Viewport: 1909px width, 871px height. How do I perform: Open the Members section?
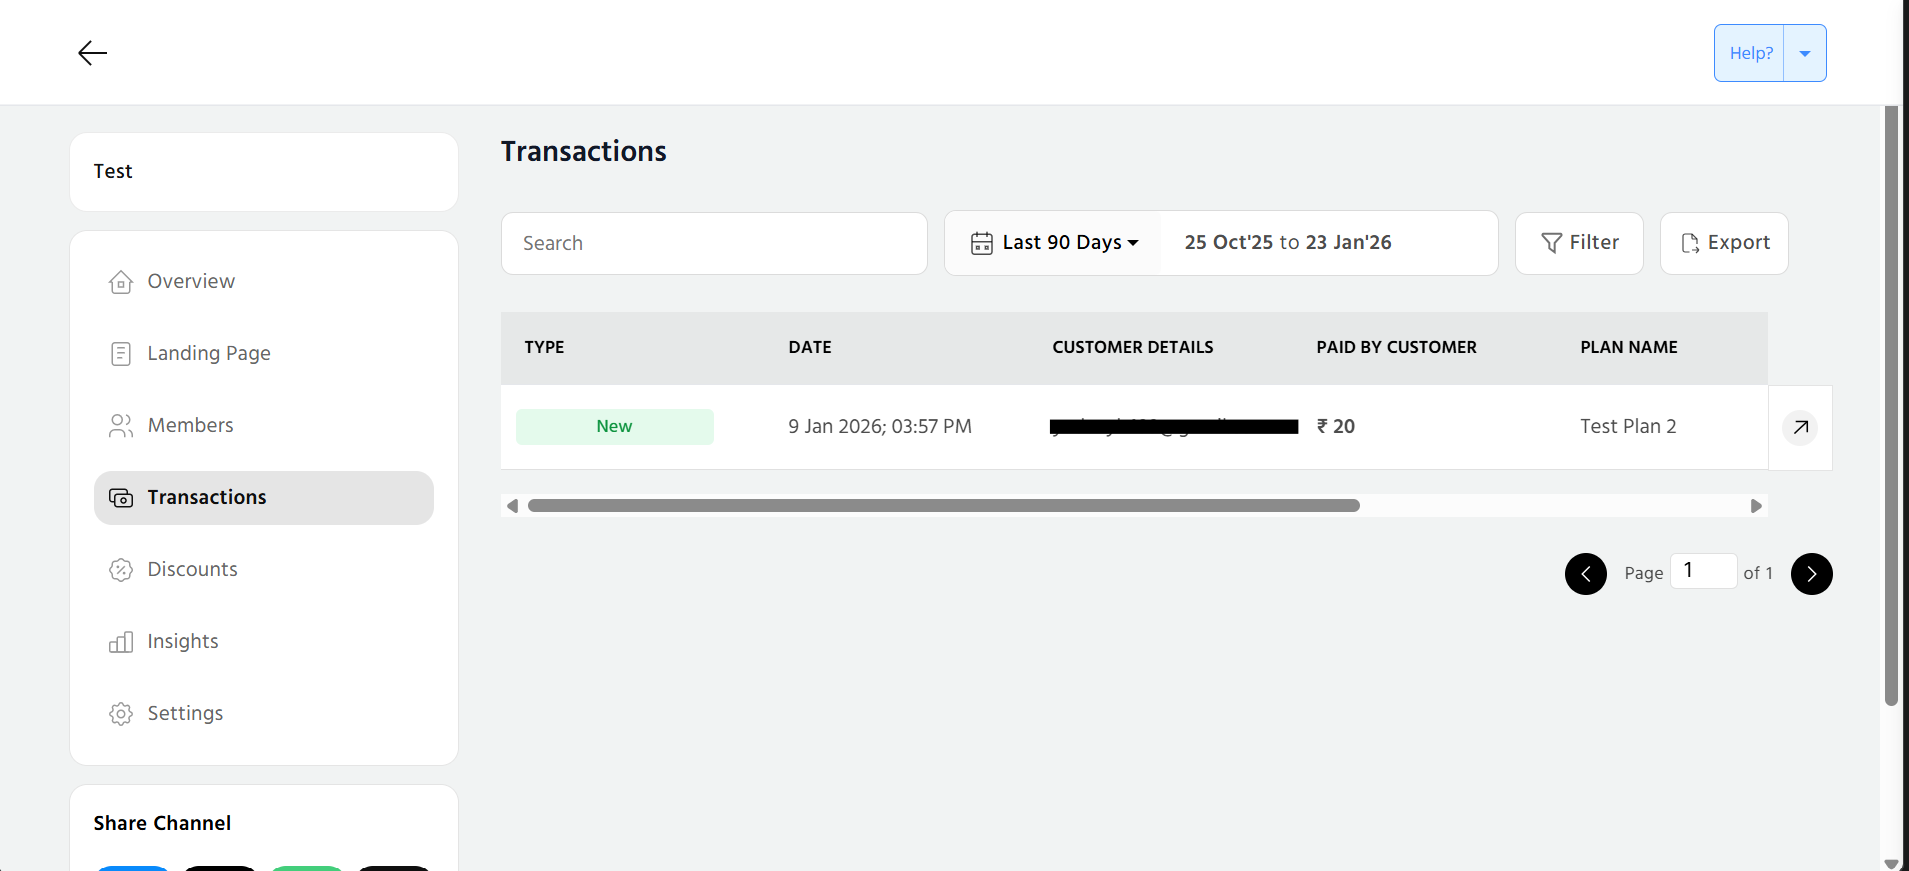click(190, 426)
